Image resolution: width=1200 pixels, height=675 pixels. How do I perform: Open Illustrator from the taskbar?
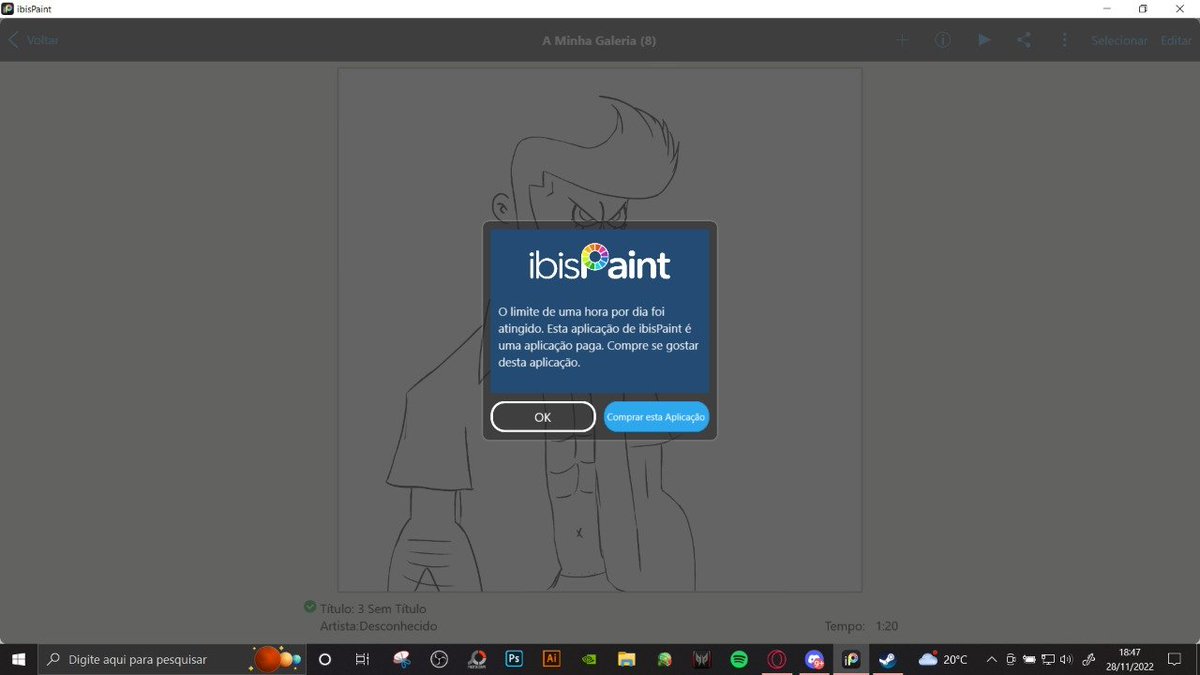click(551, 659)
